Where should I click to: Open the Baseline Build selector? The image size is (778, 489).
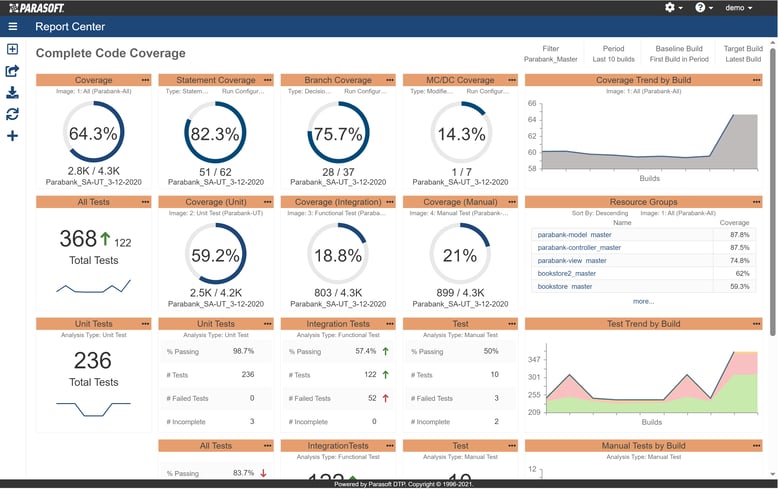[x=679, y=54]
